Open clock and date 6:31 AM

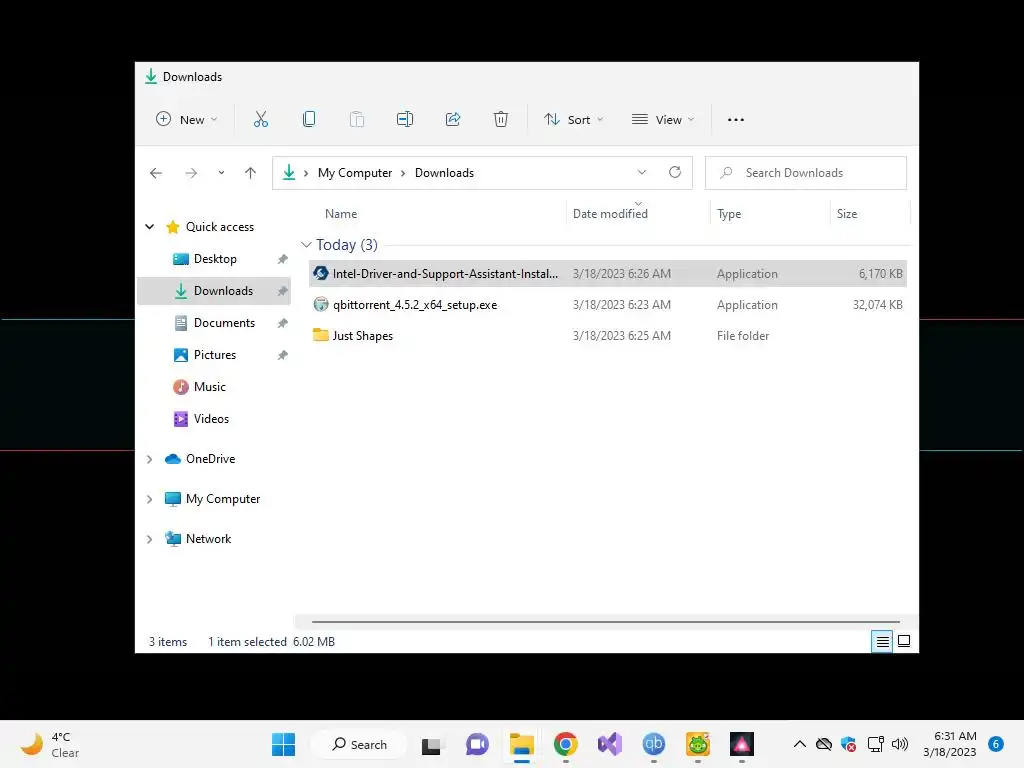click(950, 744)
